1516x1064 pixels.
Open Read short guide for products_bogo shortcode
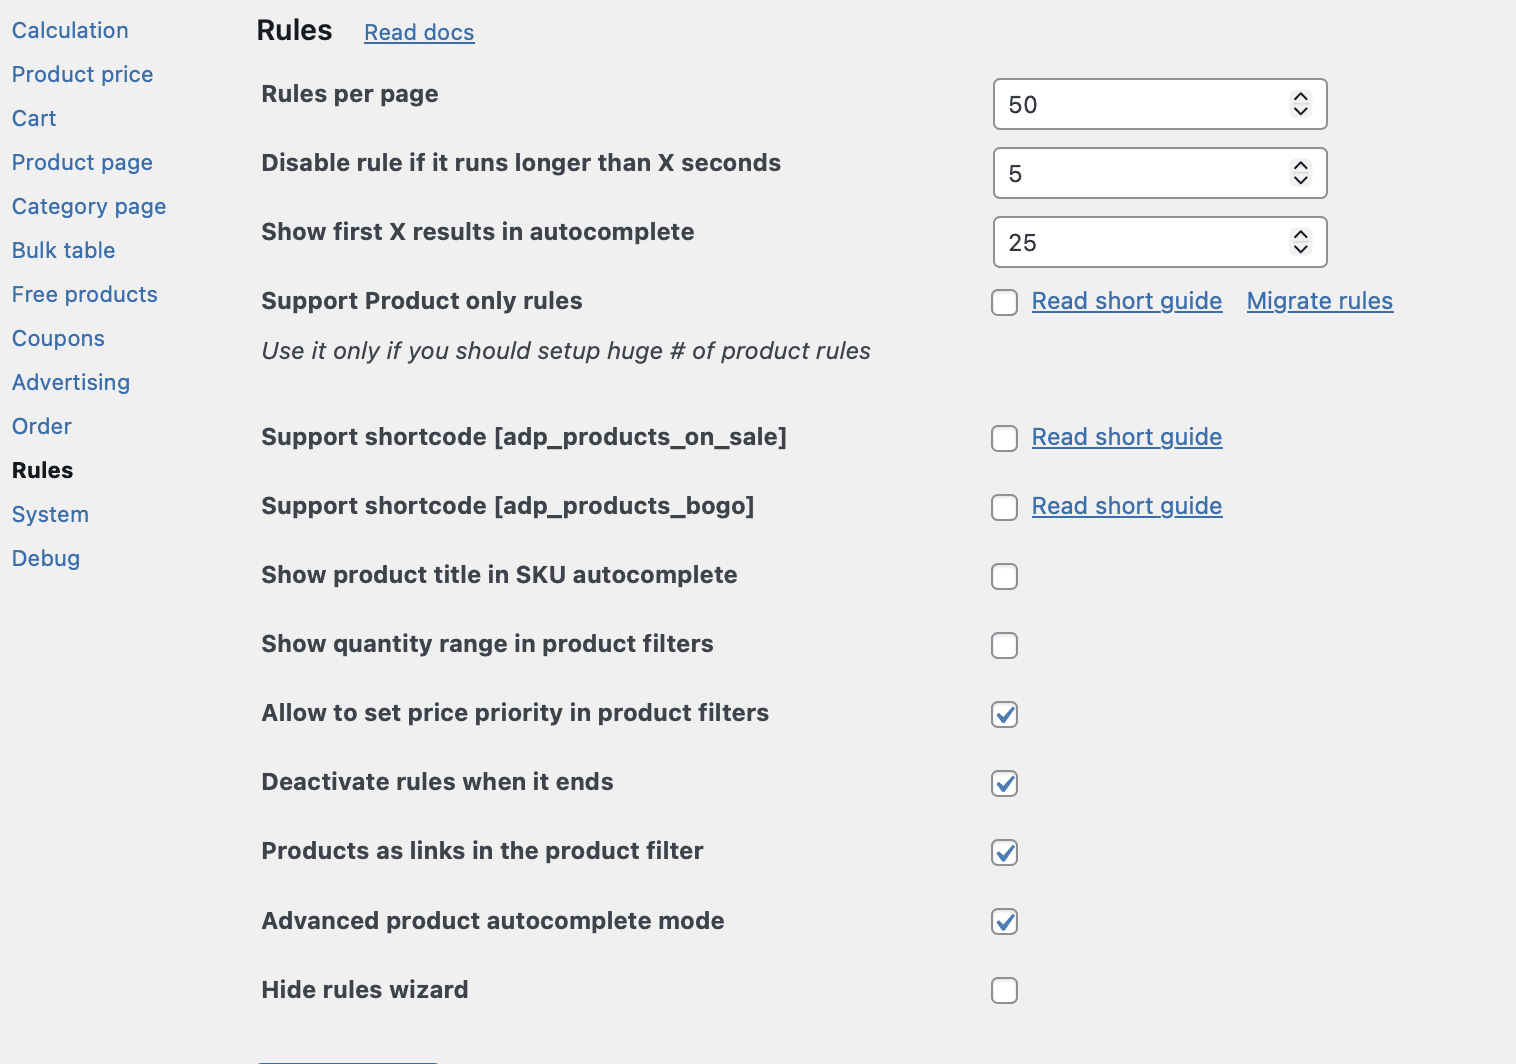click(1126, 506)
